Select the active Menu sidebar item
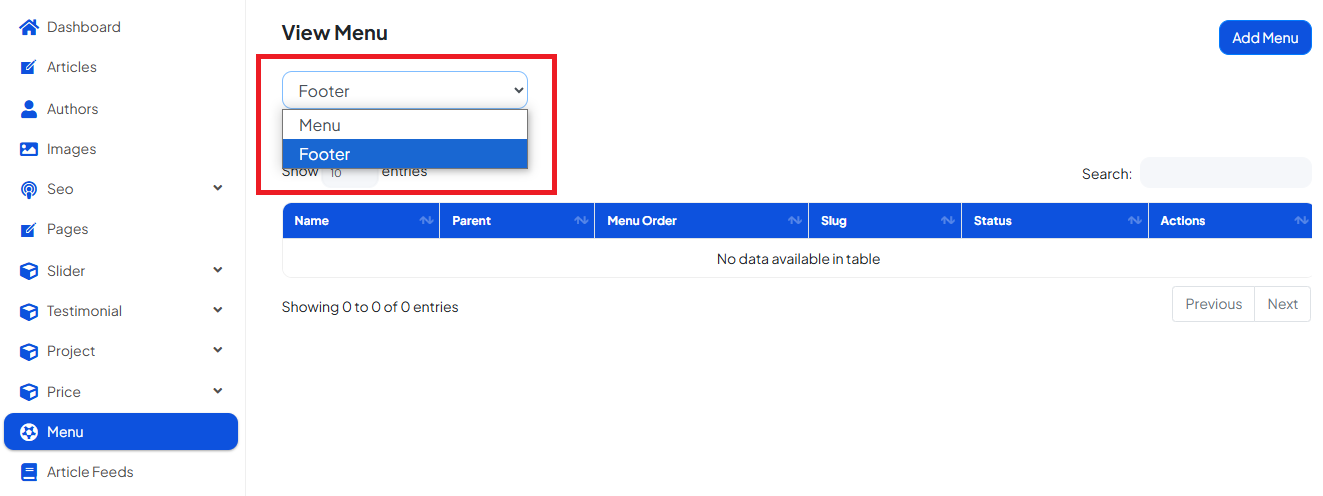Viewport: 1323px width, 496px height. tap(121, 432)
